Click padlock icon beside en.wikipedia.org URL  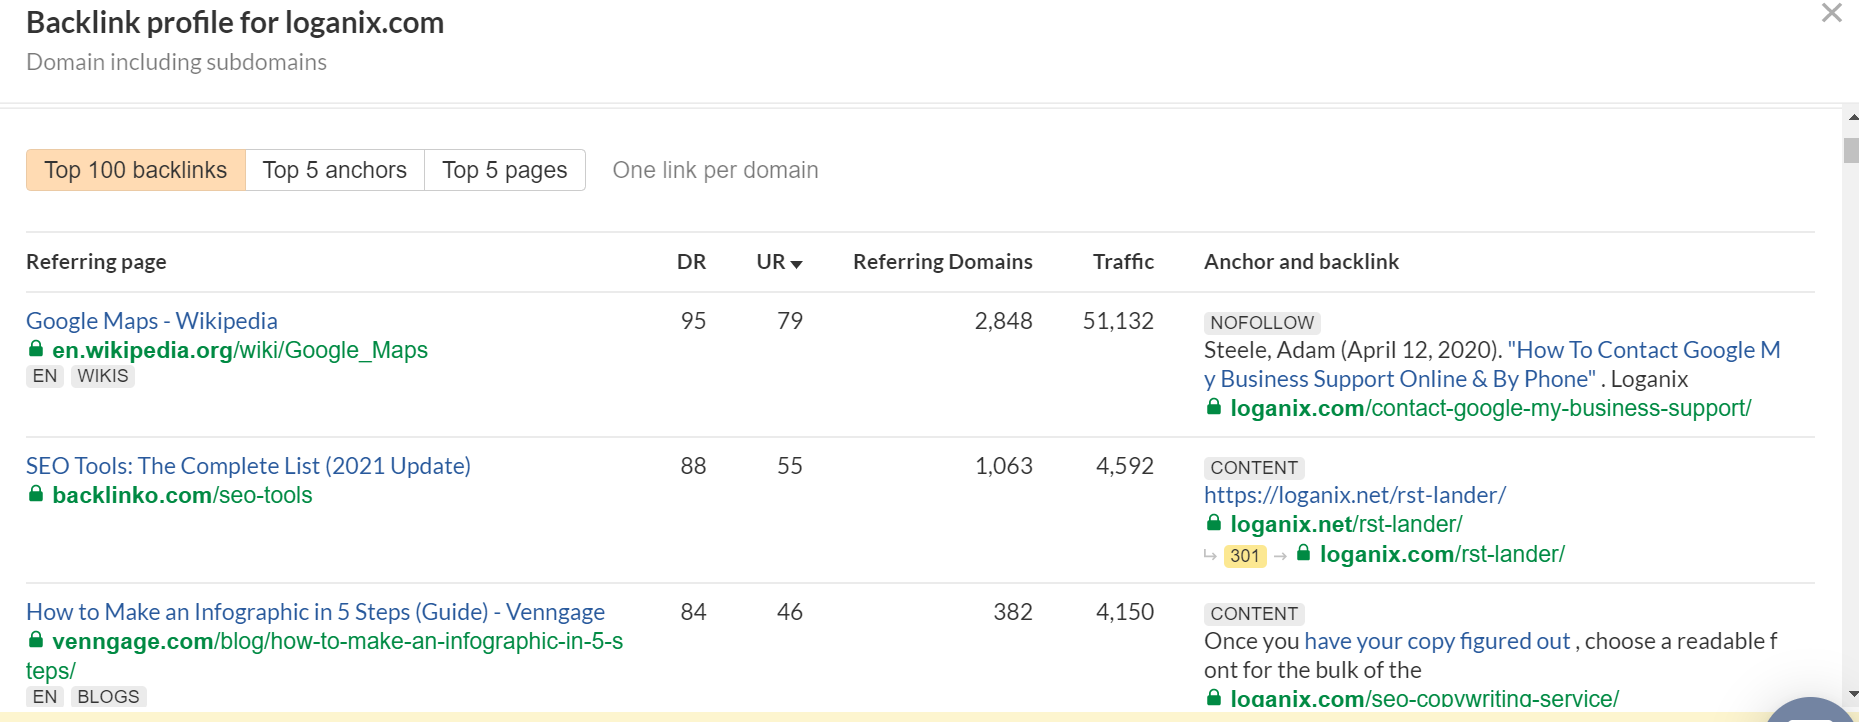[36, 349]
